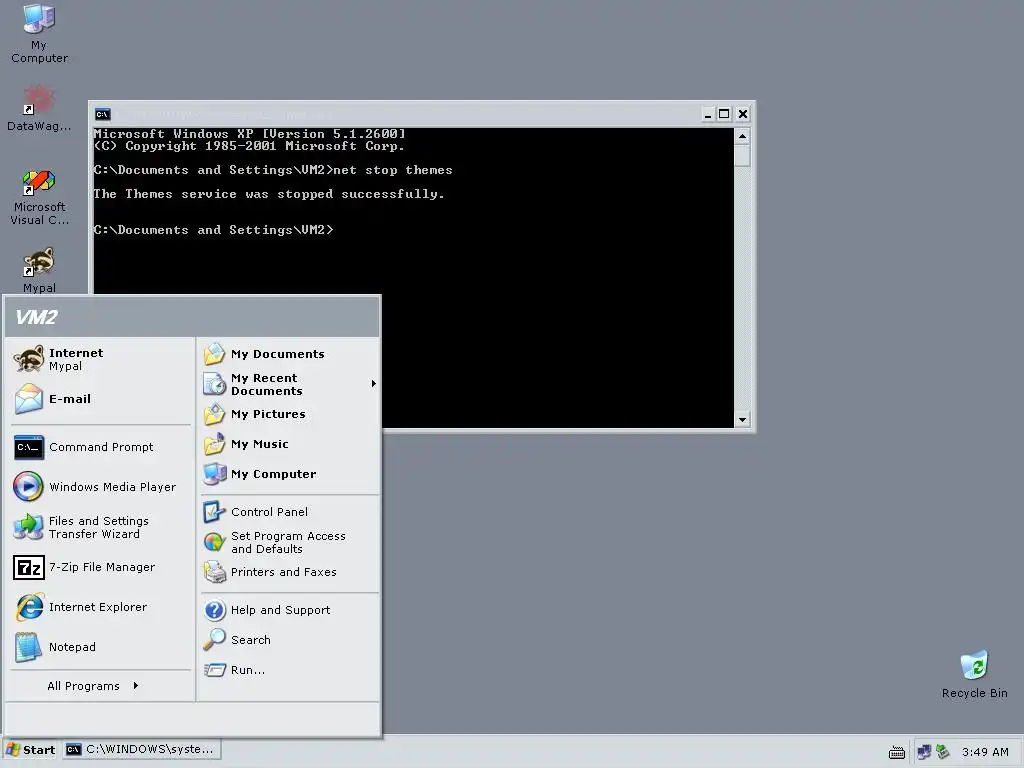
Task: Click command prompt scrollbar up arrow
Action: (742, 136)
